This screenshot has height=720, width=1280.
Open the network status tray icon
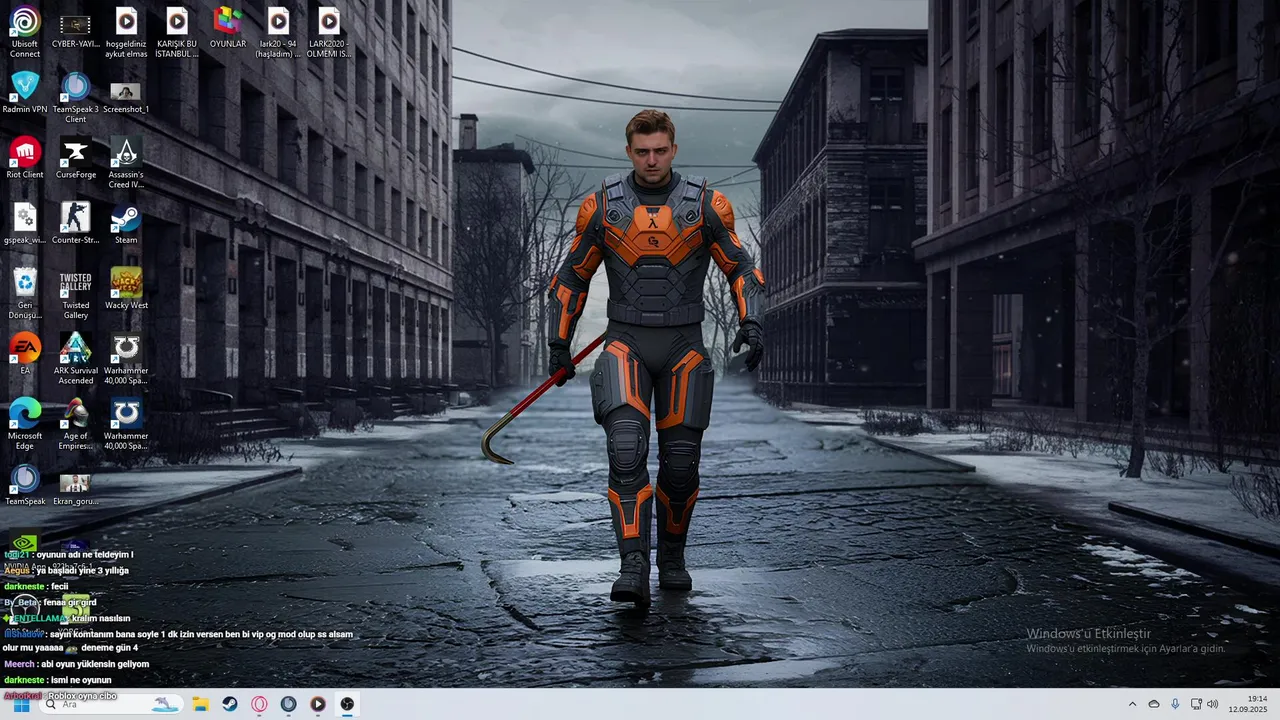[x=1196, y=704]
